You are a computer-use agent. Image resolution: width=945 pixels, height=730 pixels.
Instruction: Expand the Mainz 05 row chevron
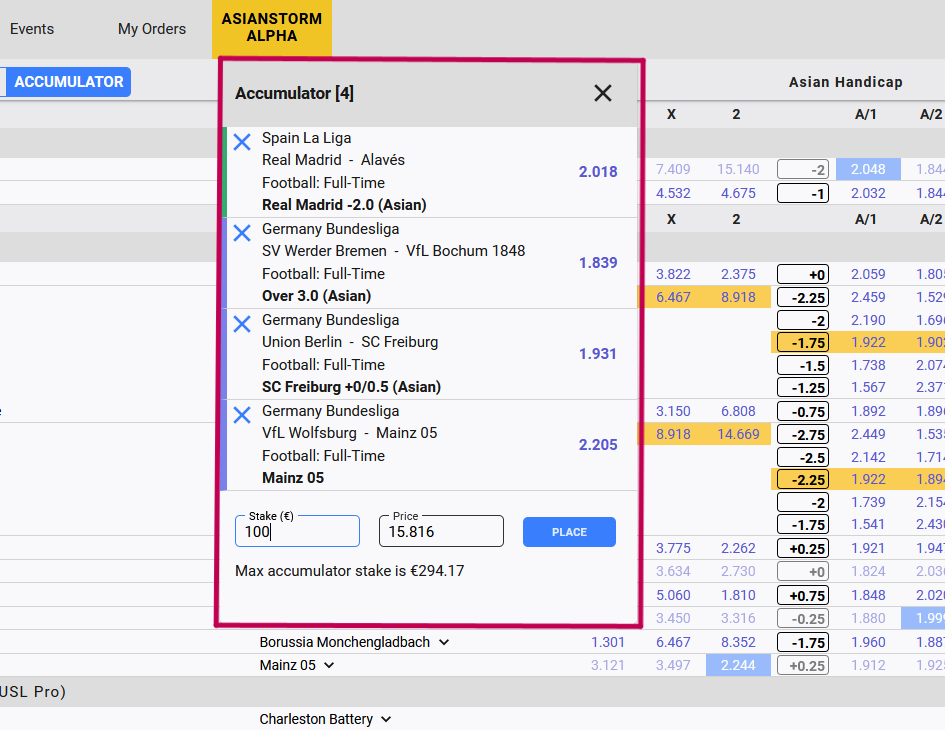coord(329,665)
